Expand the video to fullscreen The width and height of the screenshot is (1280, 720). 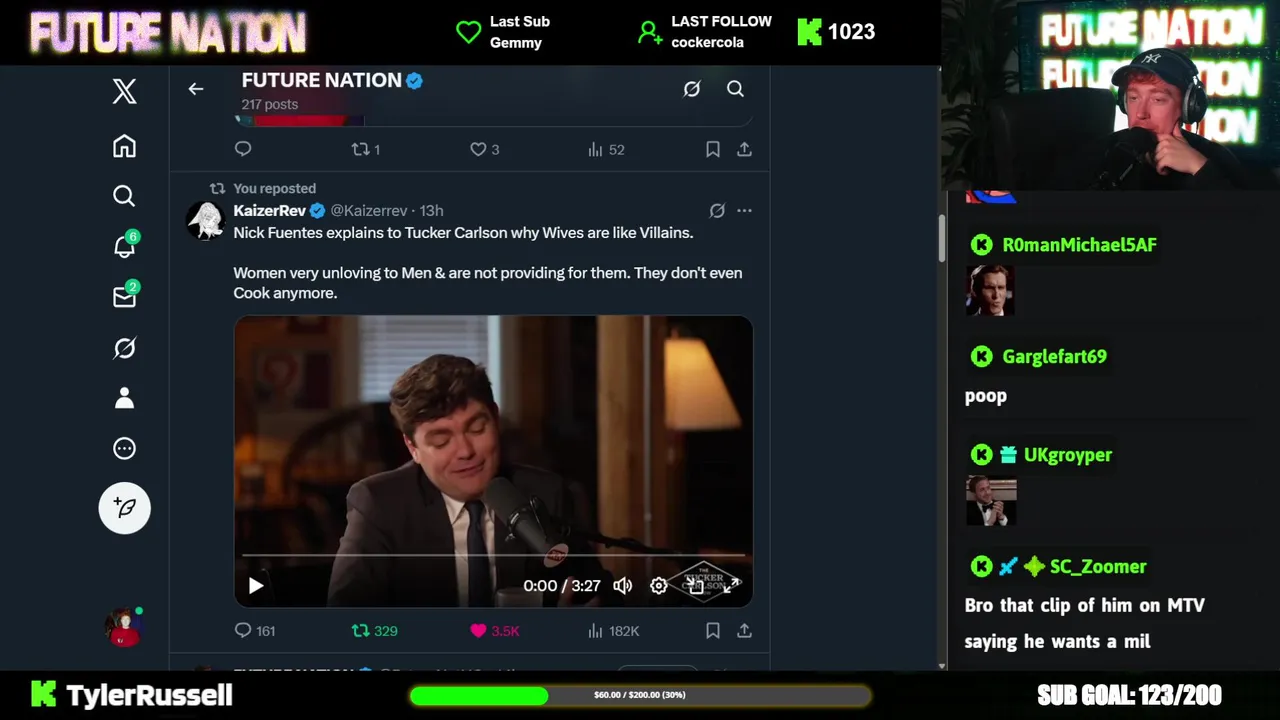click(732, 586)
